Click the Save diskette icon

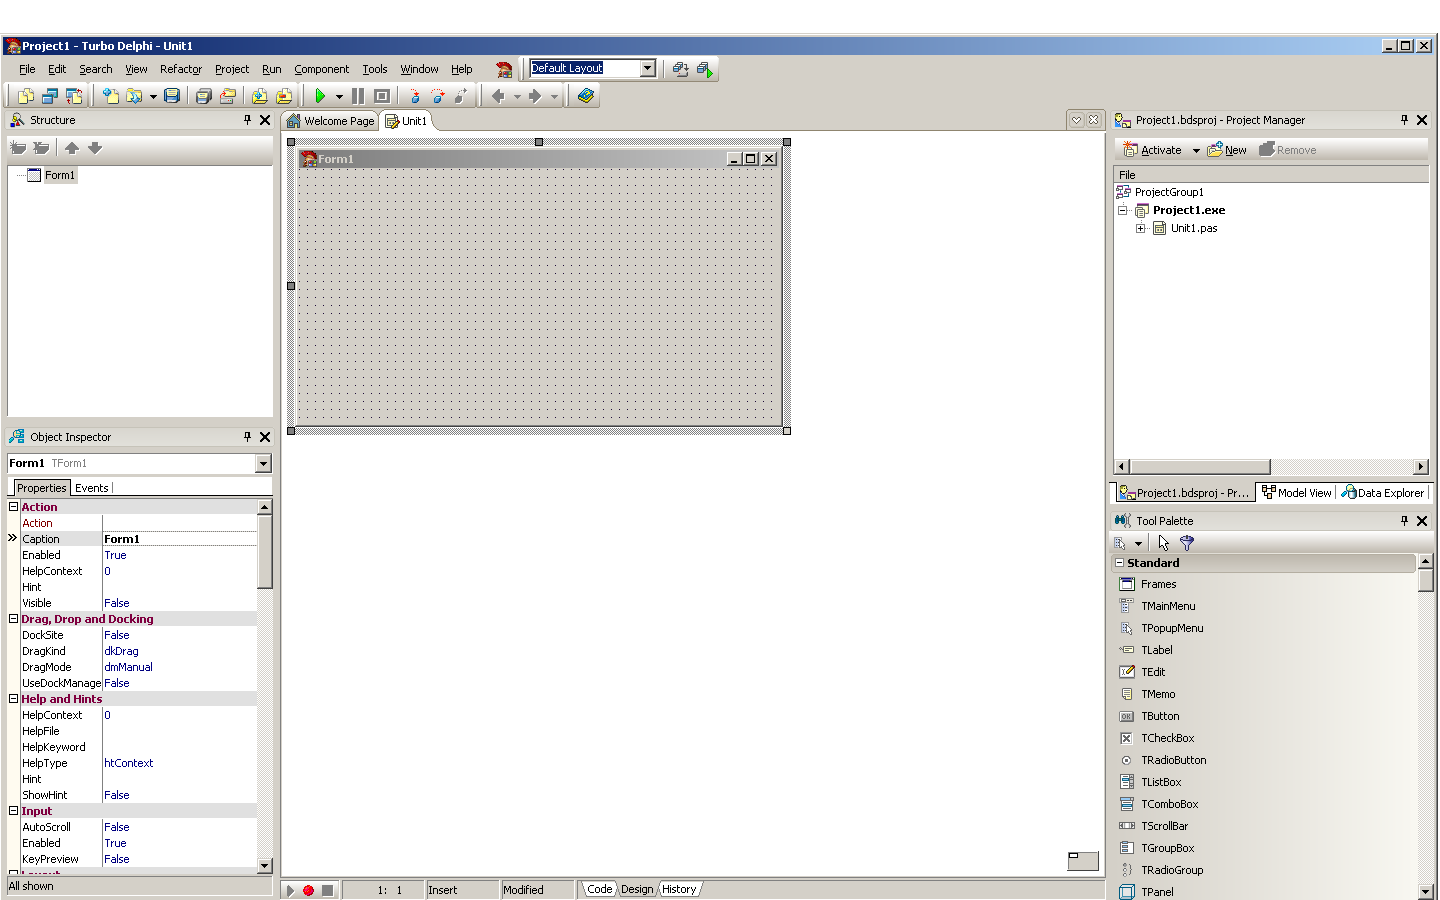[x=172, y=96]
